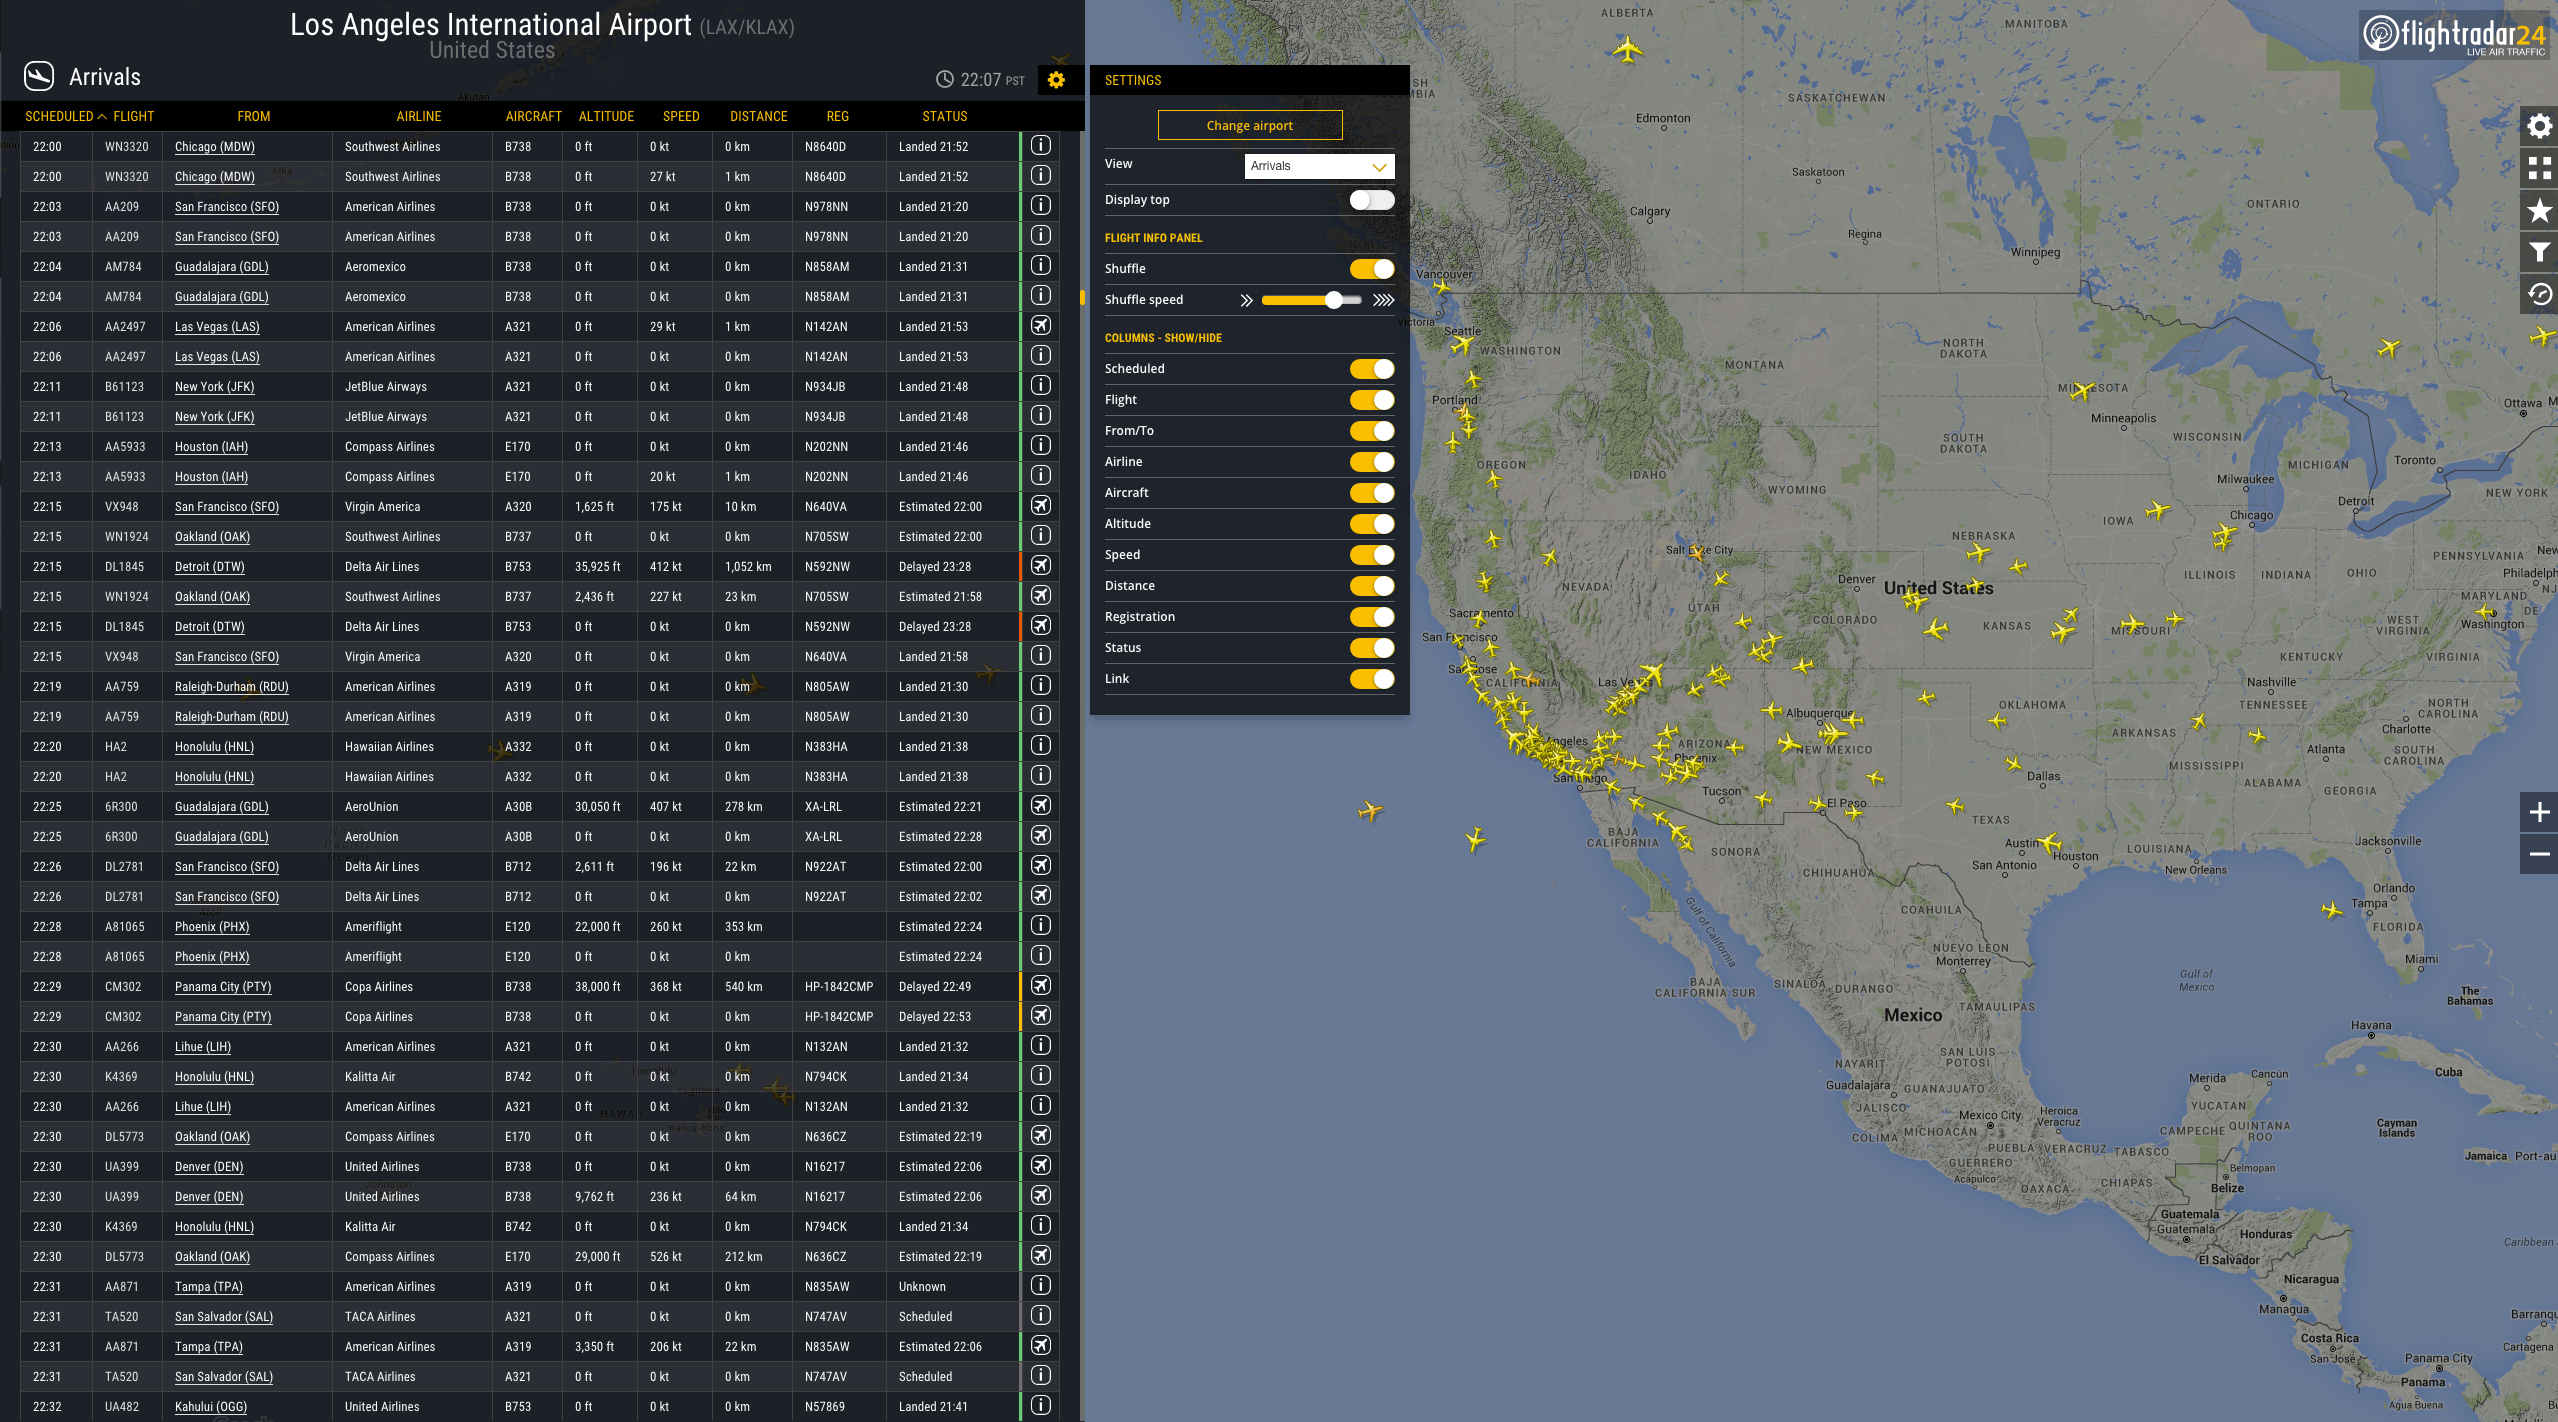Show VX948 Estimated 22:00 flight on map
This screenshot has width=2558, height=1422.
[x=1041, y=506]
